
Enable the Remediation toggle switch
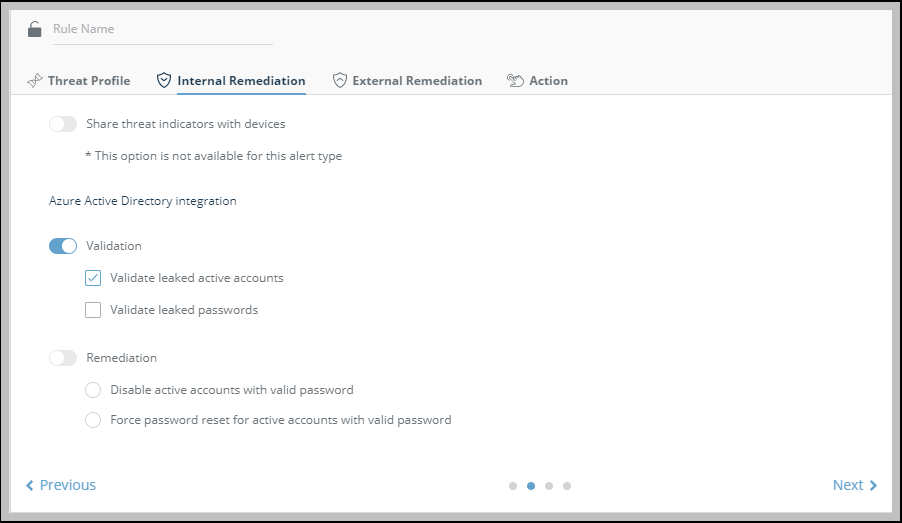(63, 358)
